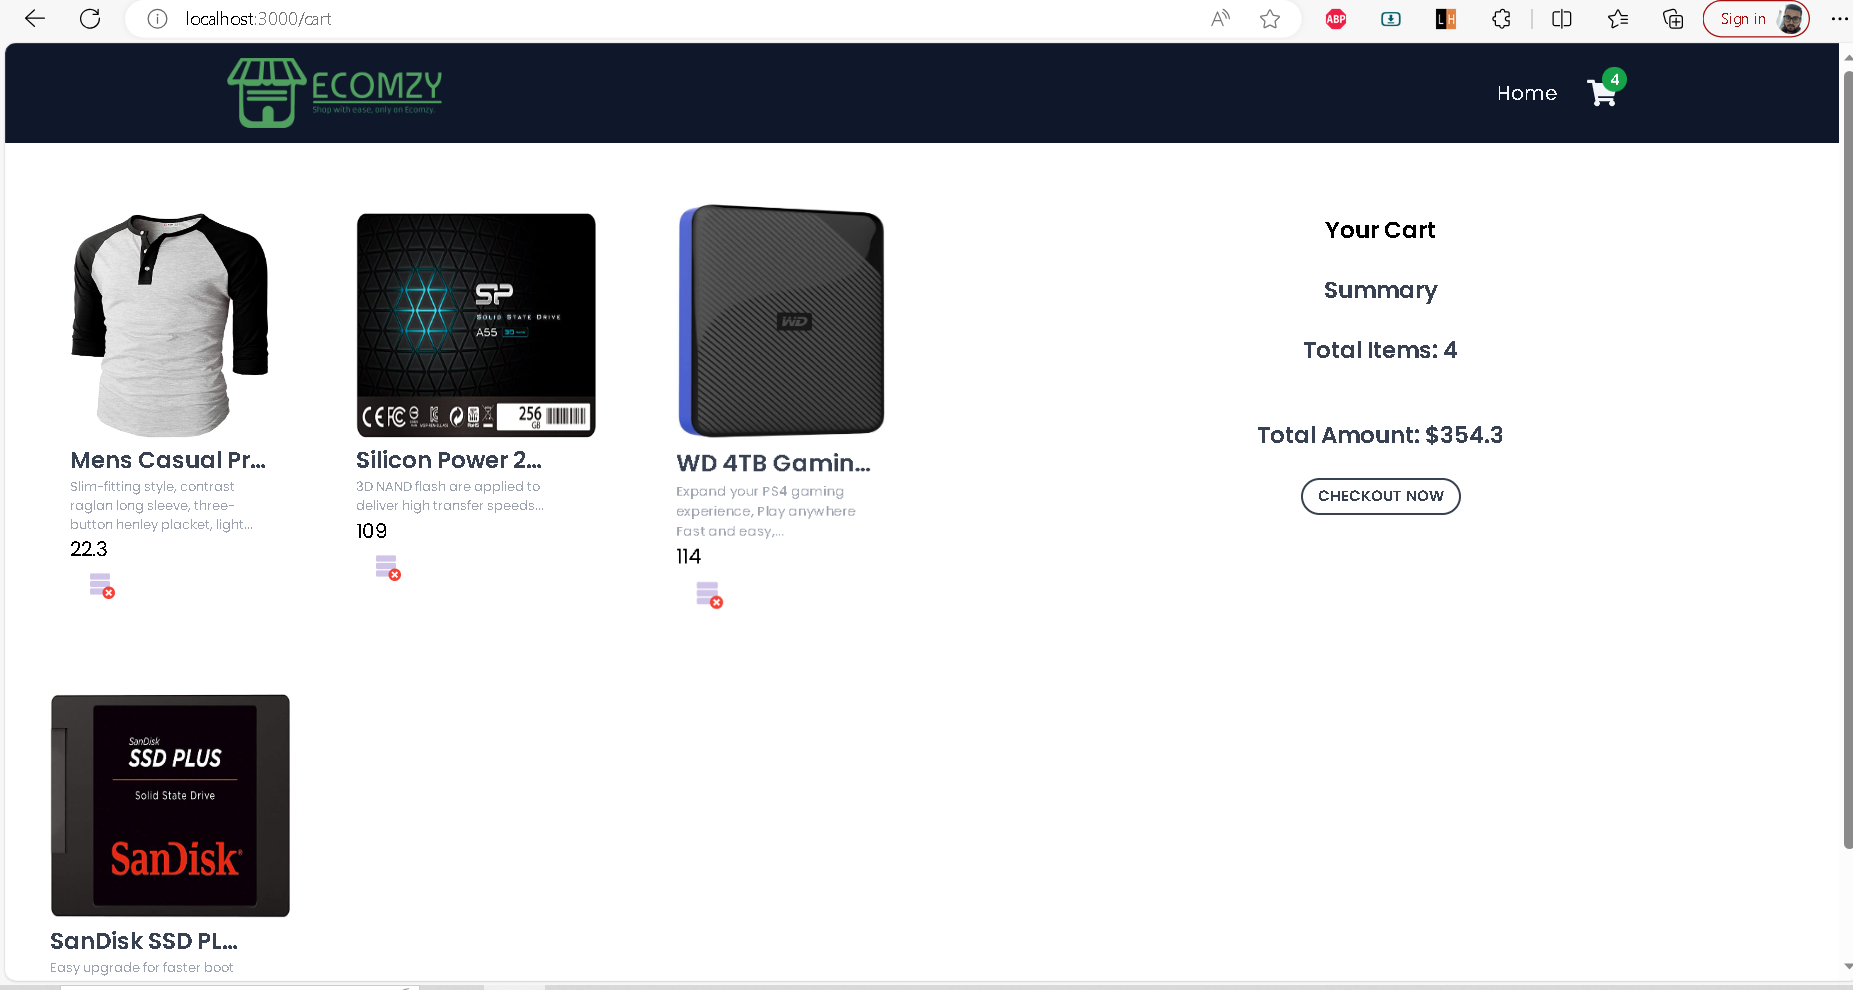This screenshot has height=990, width=1853.
Task: Open the LH browser extension
Action: point(1444,18)
